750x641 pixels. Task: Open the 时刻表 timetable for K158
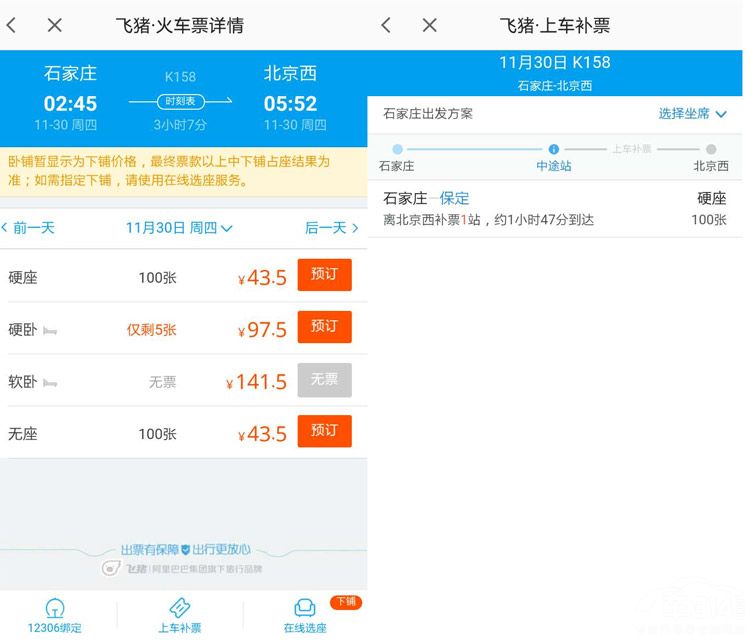coord(180,101)
